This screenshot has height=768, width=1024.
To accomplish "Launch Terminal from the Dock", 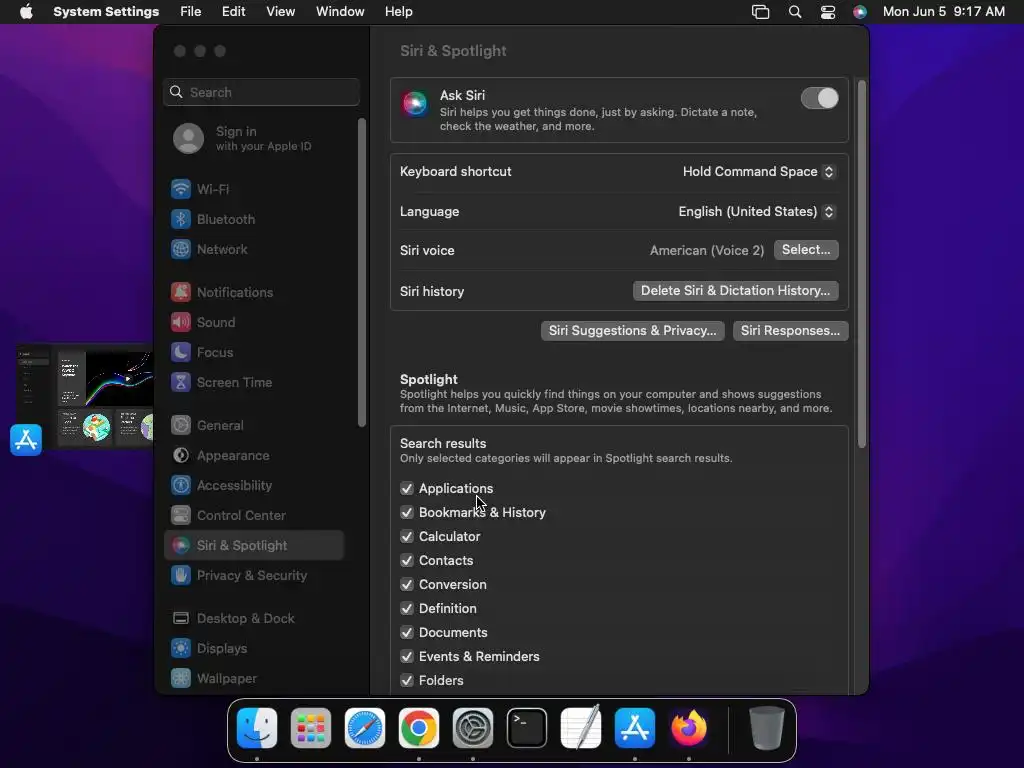I will tap(526, 728).
